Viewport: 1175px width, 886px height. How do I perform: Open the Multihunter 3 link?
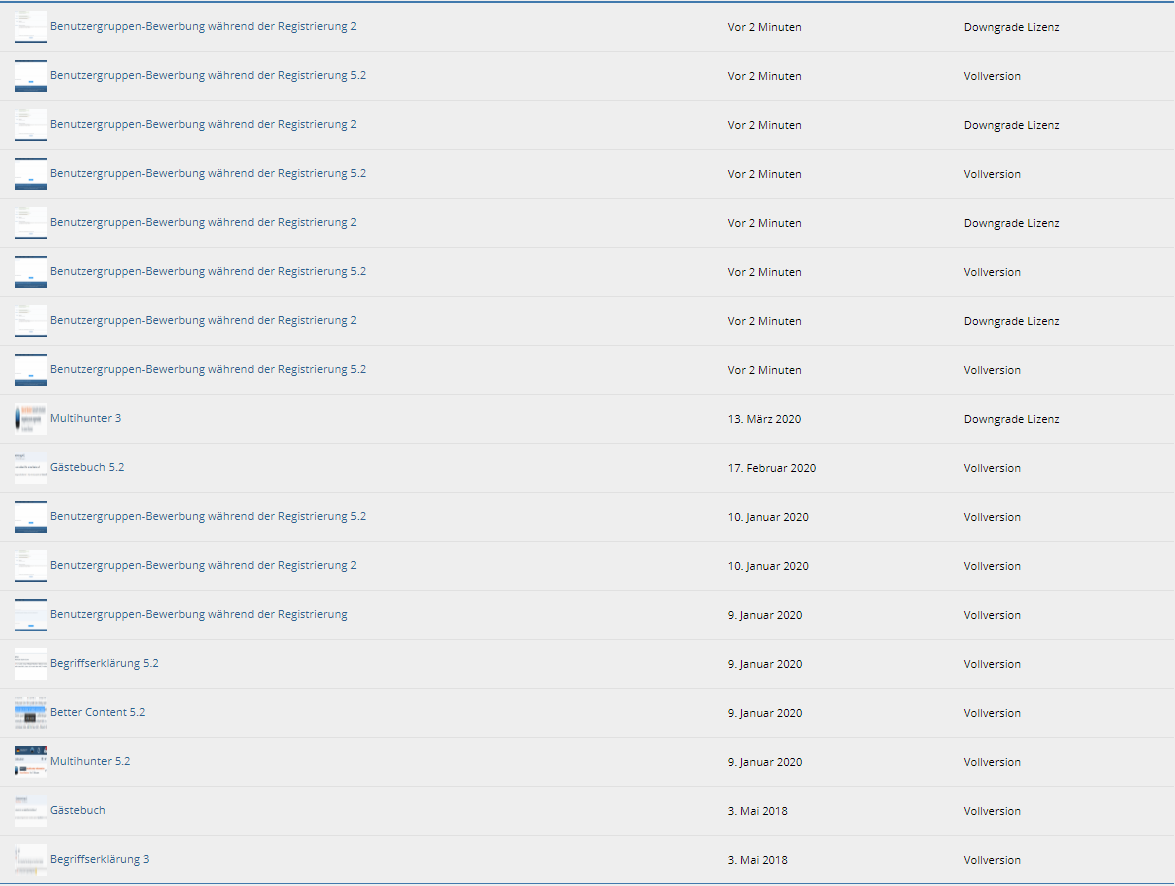[x=85, y=418]
